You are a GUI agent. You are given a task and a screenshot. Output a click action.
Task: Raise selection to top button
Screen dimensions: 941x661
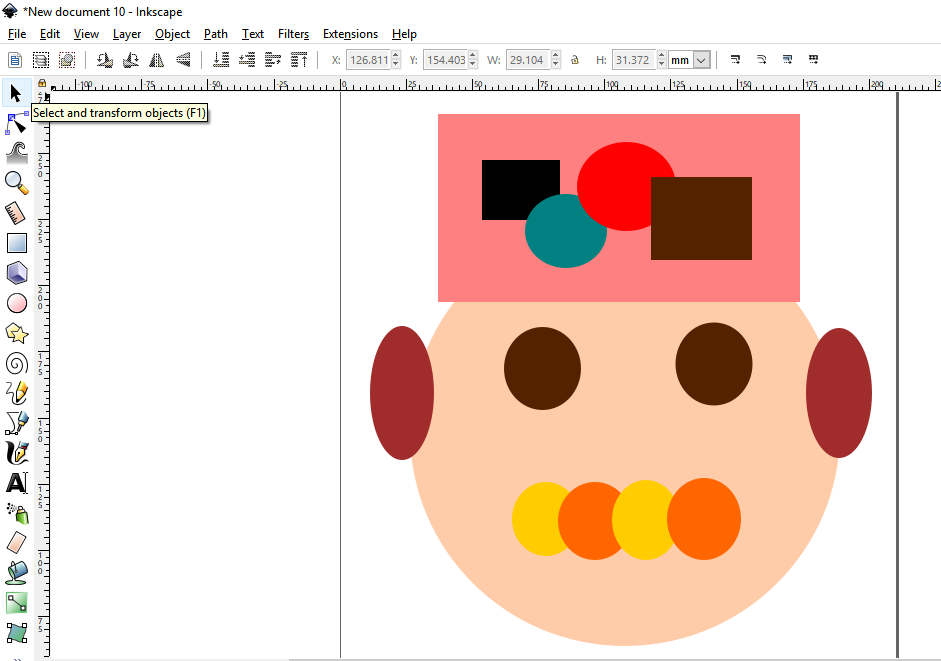(299, 60)
